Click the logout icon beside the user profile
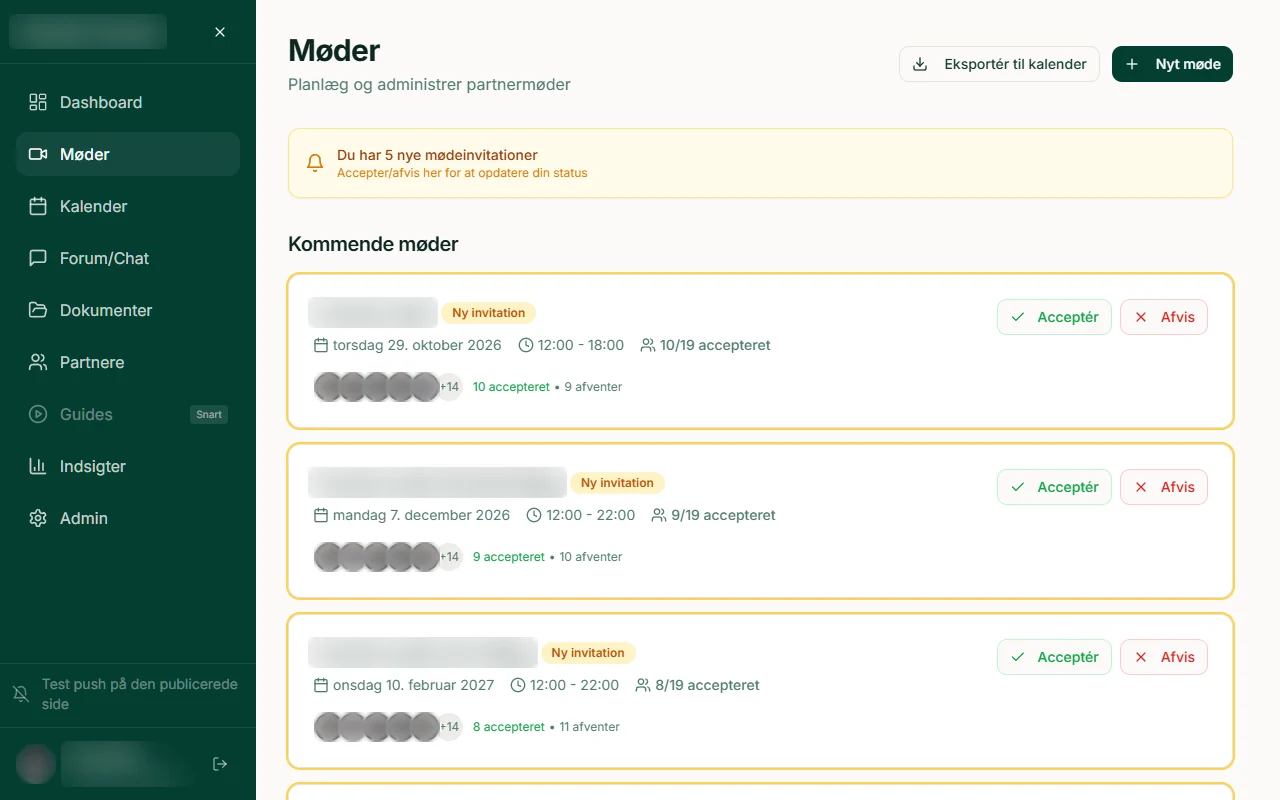The image size is (1280, 800). click(x=220, y=764)
